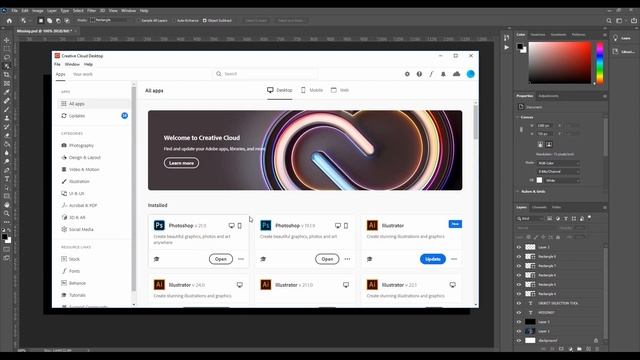Open the Creative Cloud account avatar
640x360 pixels.
click(x=471, y=74)
